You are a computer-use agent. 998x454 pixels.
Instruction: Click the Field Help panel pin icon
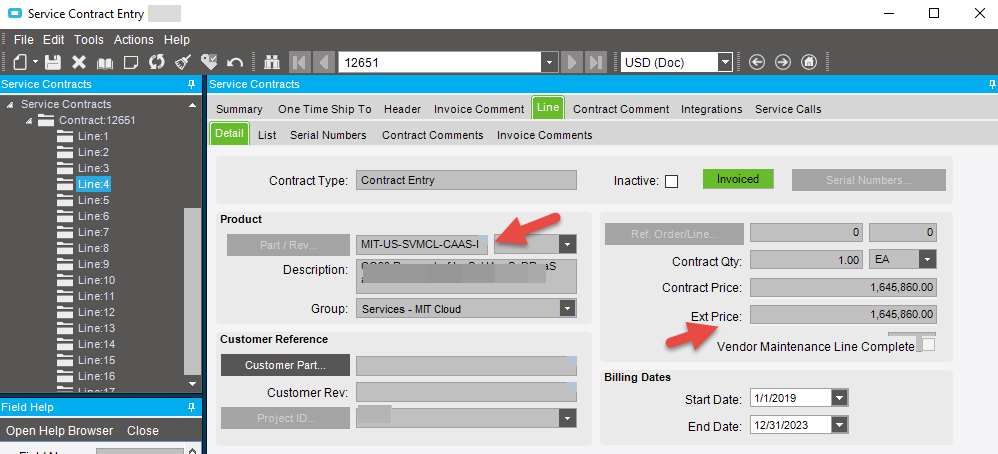coord(191,407)
